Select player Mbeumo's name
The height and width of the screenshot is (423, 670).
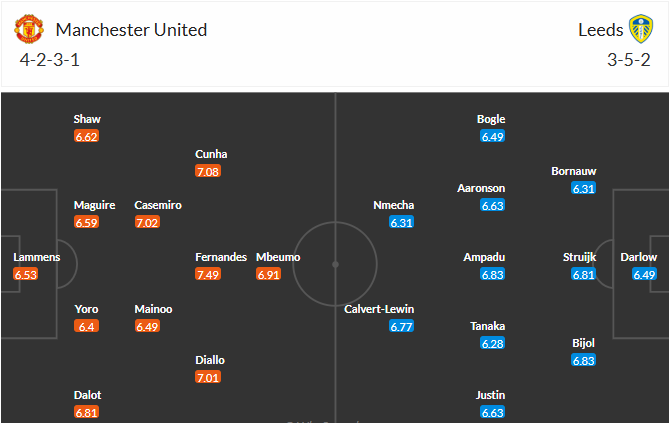[278, 257]
